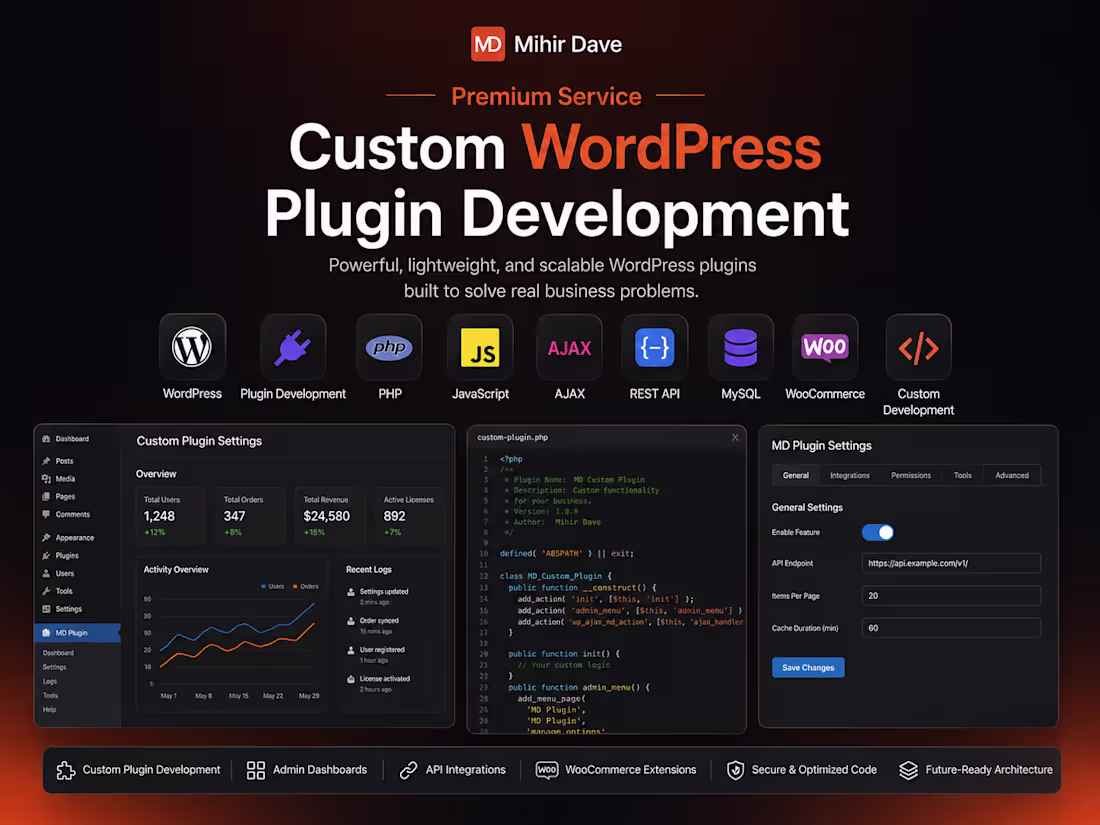Viewport: 1100px width, 825px height.
Task: Click the purple plug Plugin Development icon
Action: [293, 348]
